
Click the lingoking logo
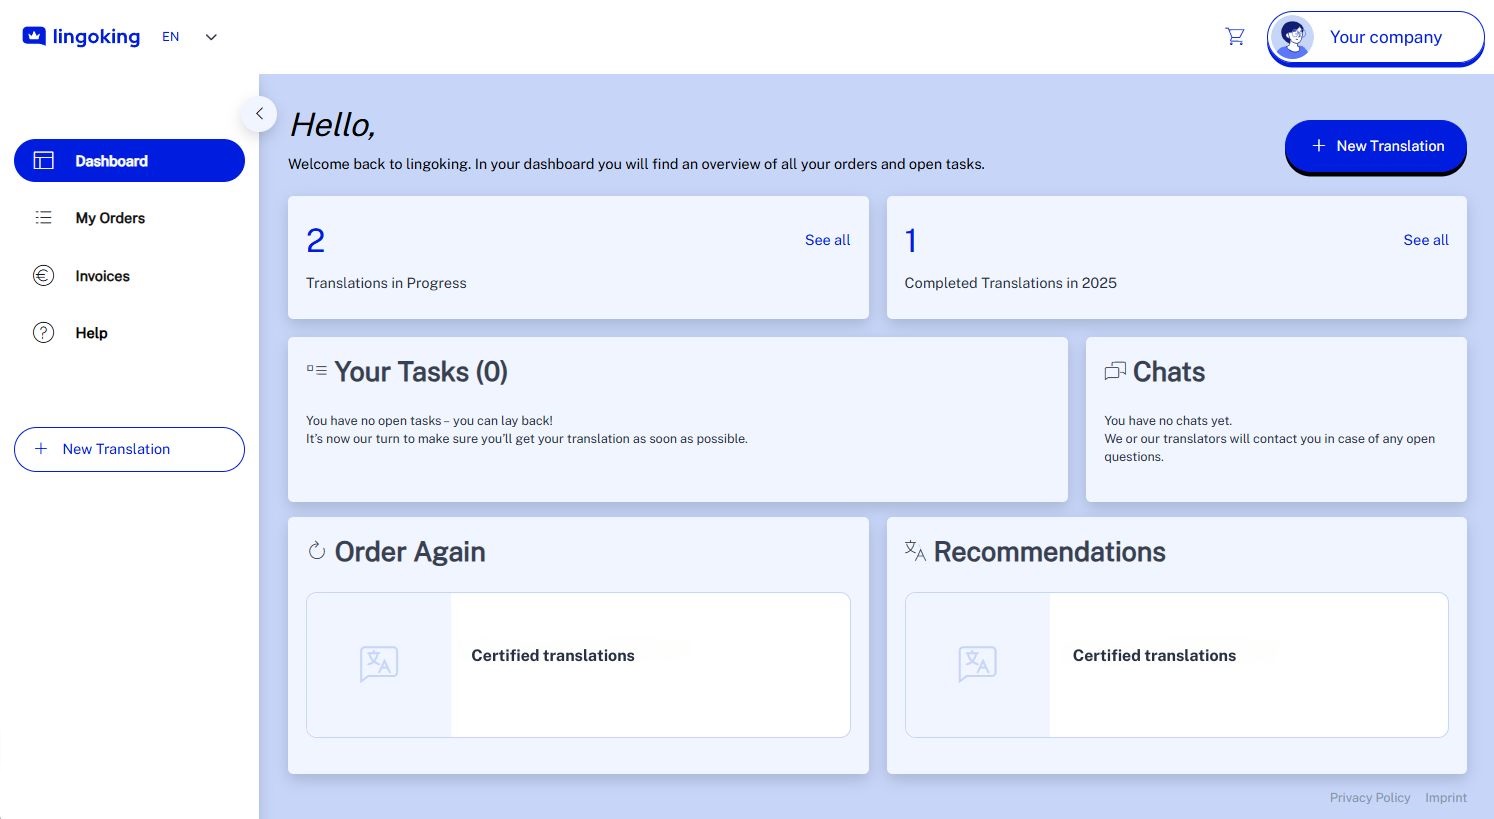80,36
